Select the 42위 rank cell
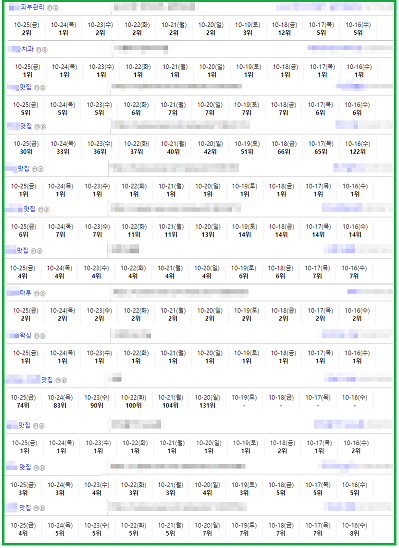This screenshot has height=548, width=399. 210,152
